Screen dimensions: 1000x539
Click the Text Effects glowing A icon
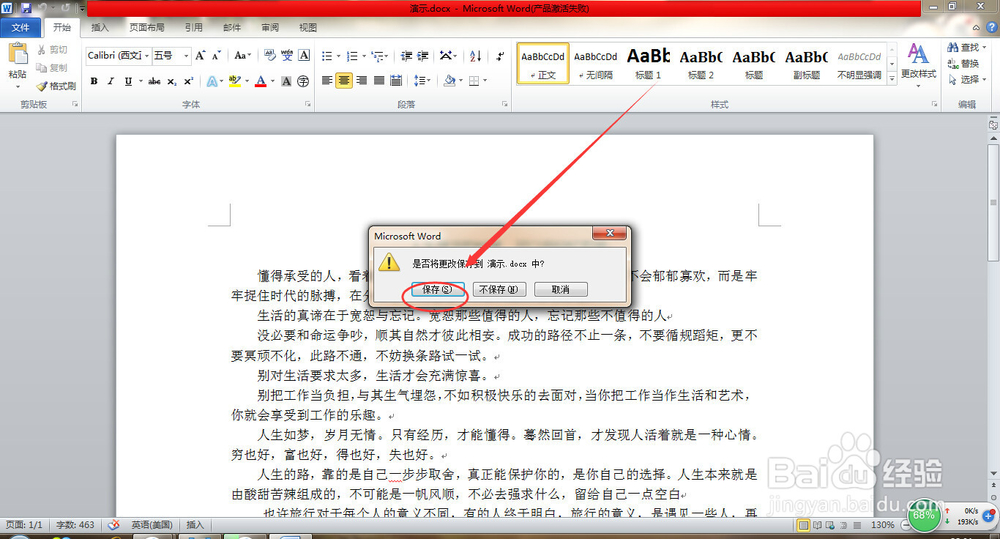212,81
